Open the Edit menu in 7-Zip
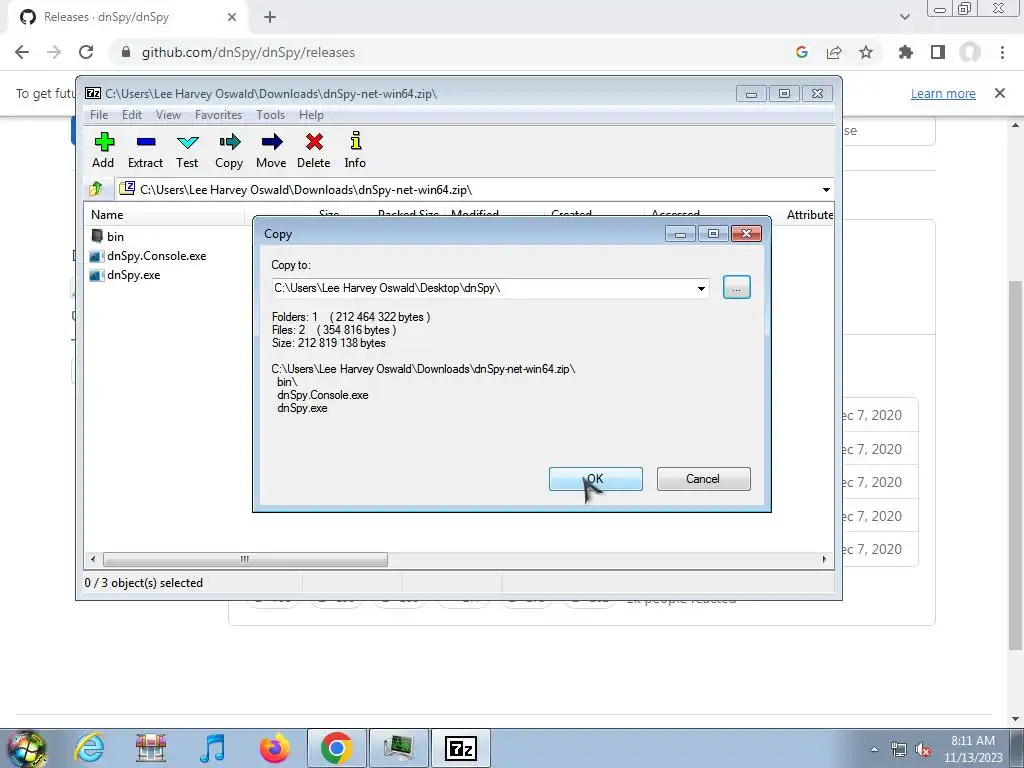 (x=132, y=115)
